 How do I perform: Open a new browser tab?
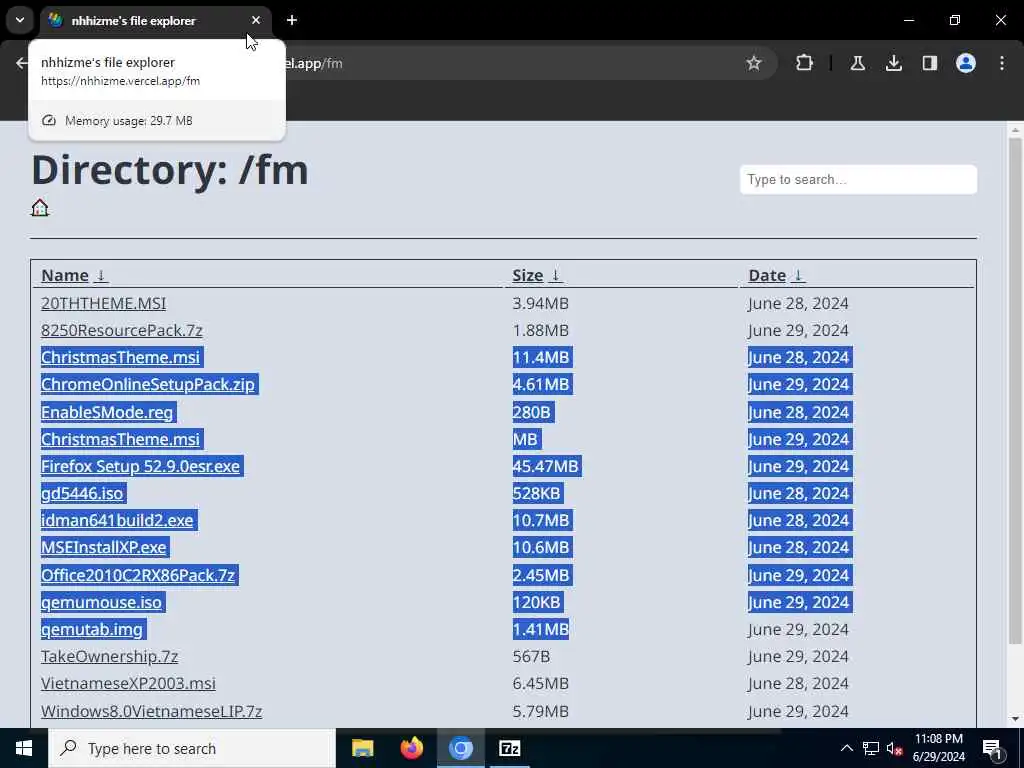(292, 20)
